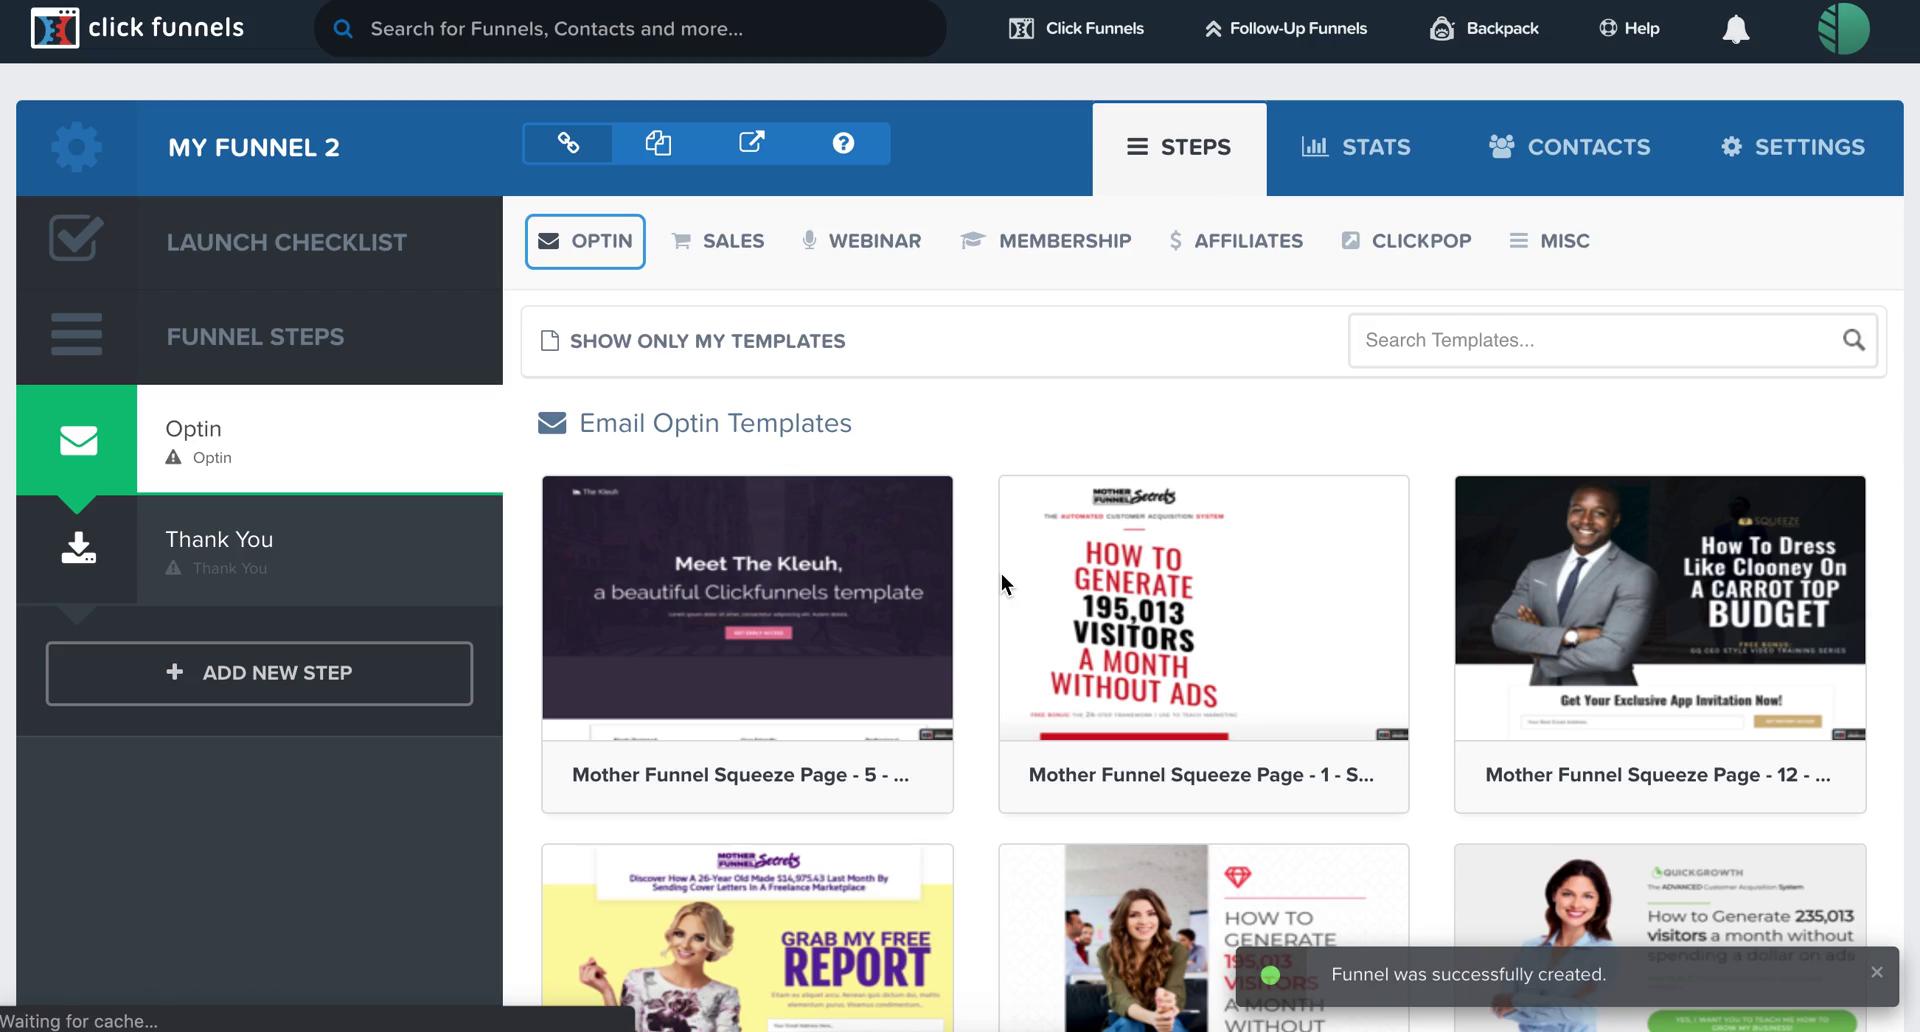Click the warning triangle under Optin step

click(x=173, y=457)
